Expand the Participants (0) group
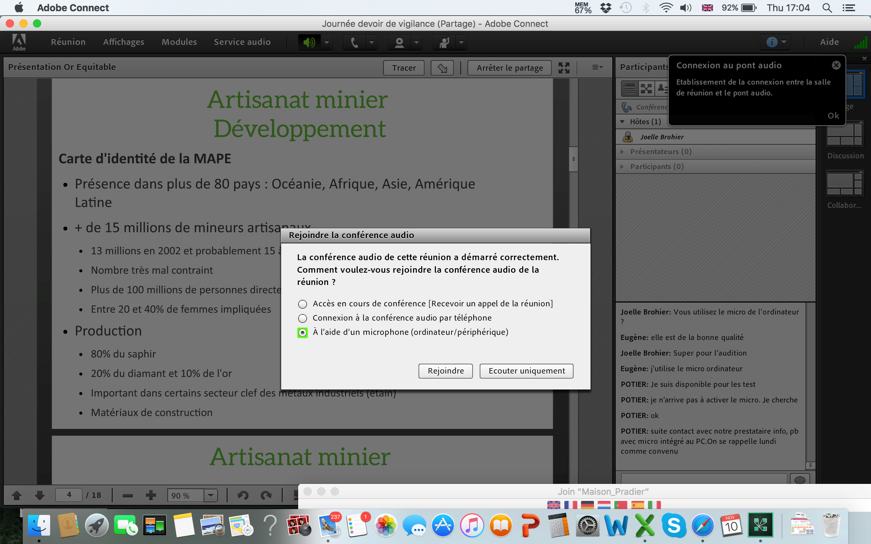Viewport: 871px width, 544px height. point(622,166)
